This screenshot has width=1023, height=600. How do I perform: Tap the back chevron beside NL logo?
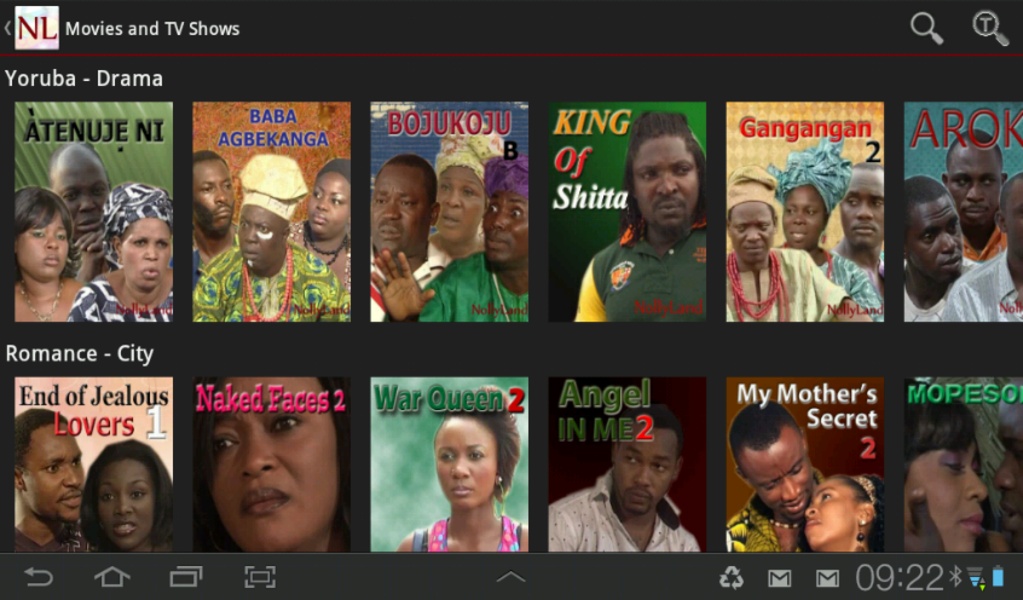[x=7, y=28]
